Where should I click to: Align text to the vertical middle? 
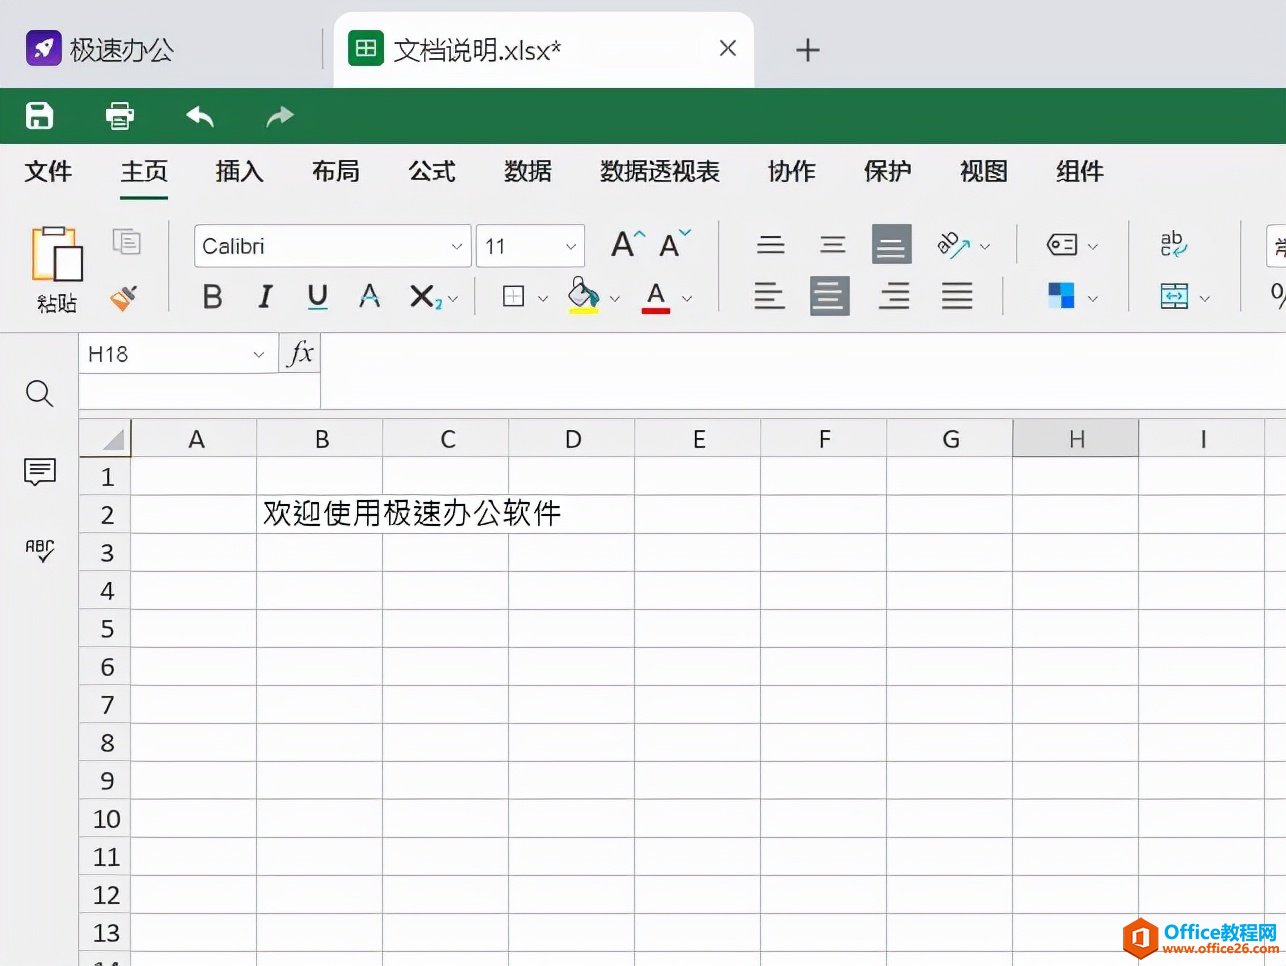point(833,245)
